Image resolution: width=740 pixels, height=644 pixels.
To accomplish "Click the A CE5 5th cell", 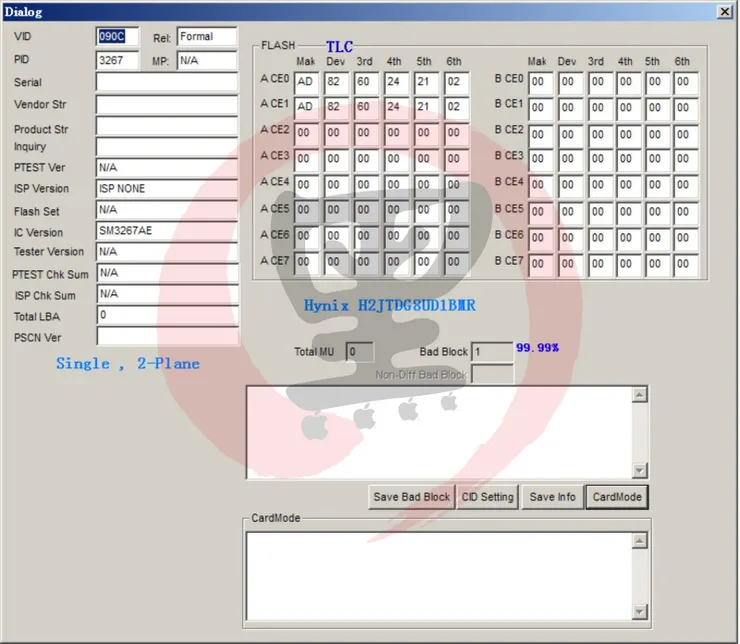I will point(426,210).
